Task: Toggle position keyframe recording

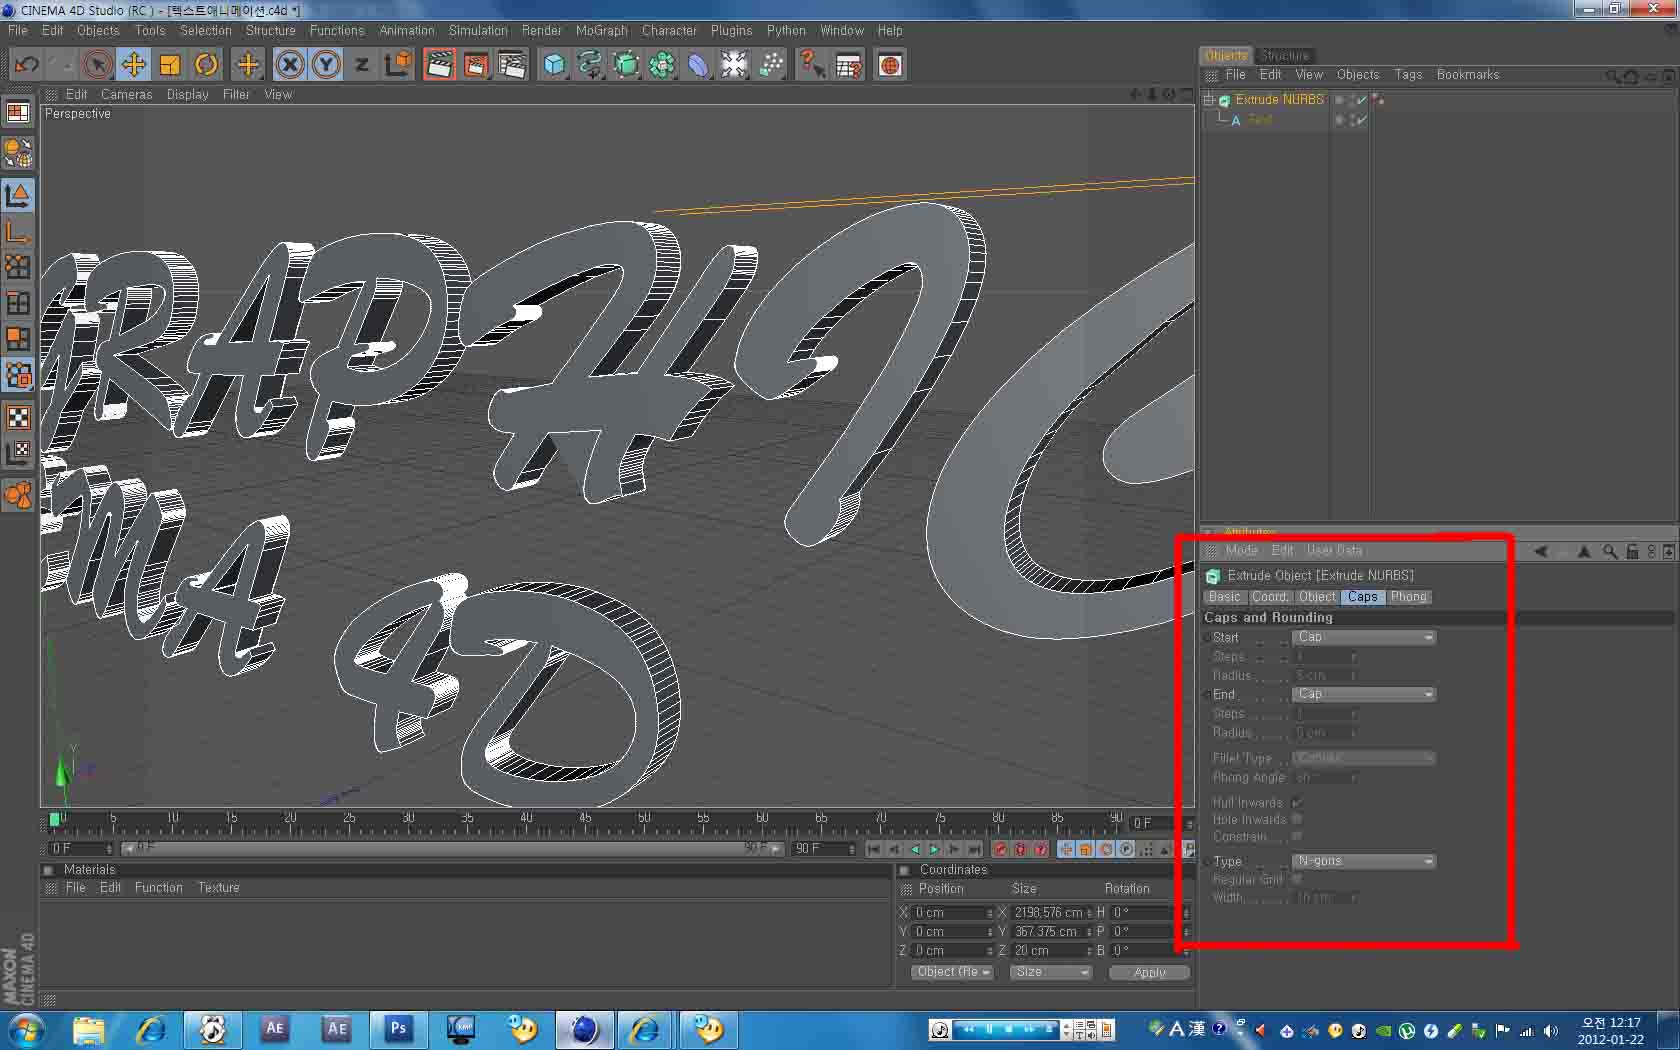Action: coord(1066,849)
